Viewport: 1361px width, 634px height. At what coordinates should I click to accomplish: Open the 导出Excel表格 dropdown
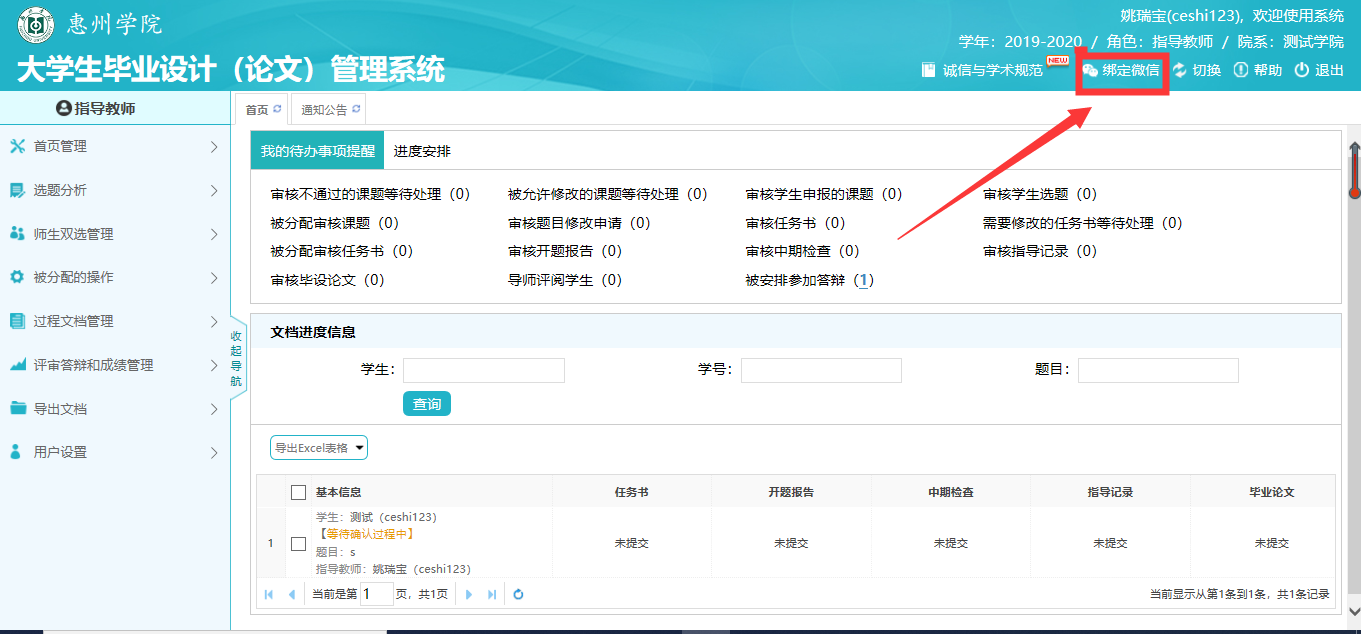pyautogui.click(x=319, y=448)
